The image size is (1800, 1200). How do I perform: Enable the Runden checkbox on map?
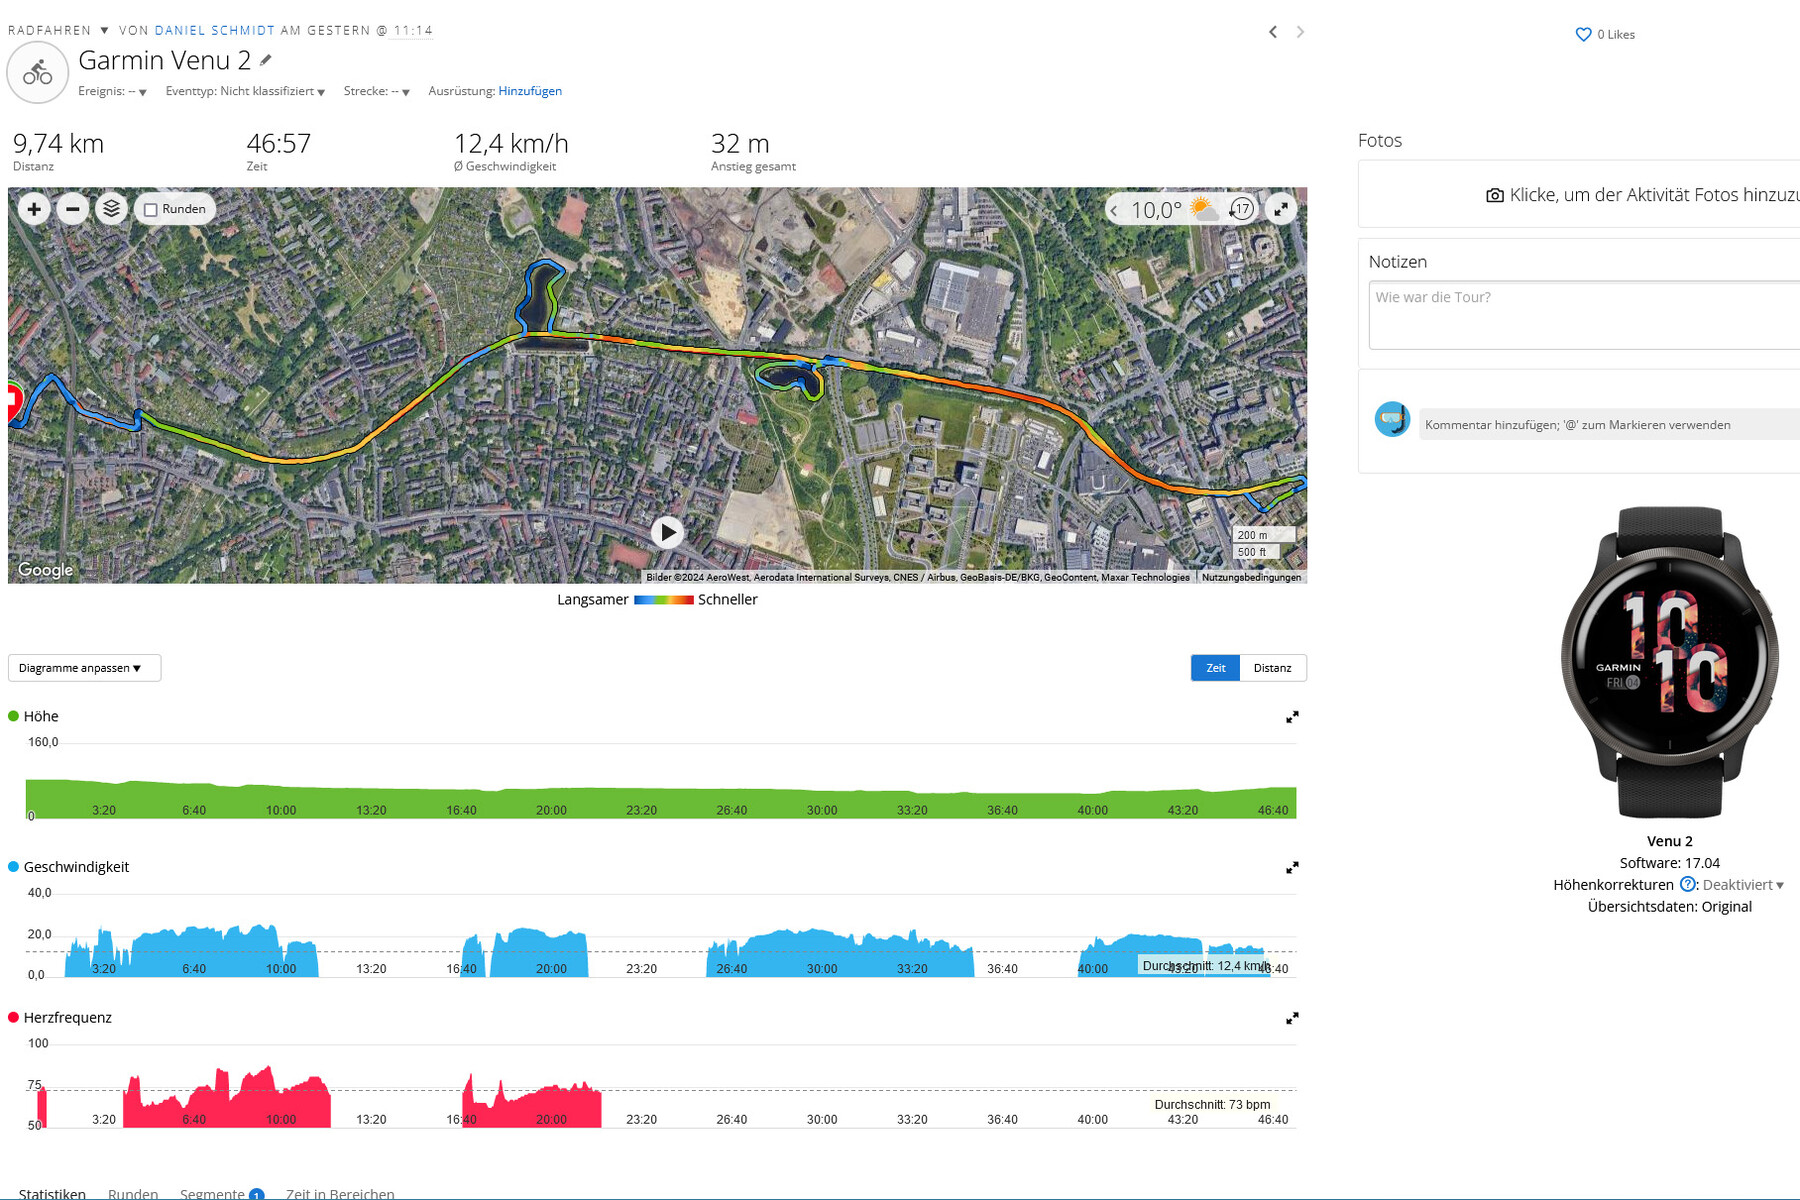click(151, 210)
